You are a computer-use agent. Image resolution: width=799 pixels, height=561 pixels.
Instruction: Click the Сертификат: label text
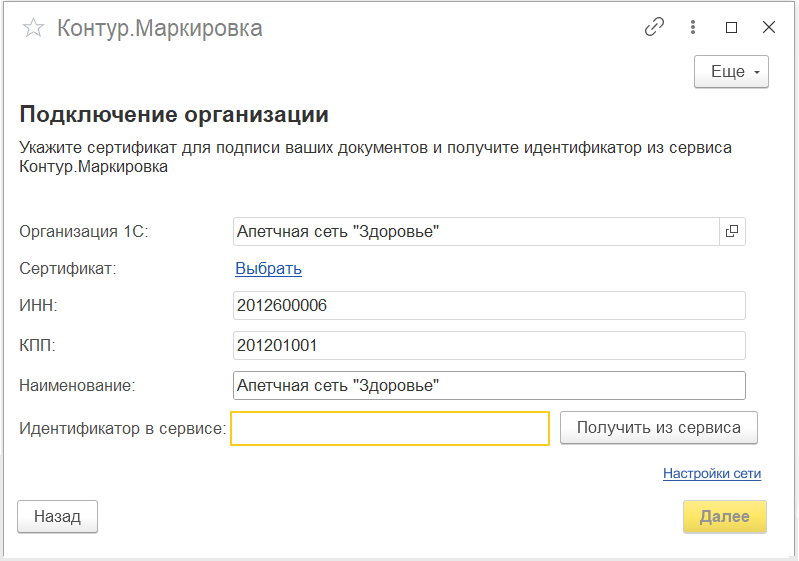point(68,268)
